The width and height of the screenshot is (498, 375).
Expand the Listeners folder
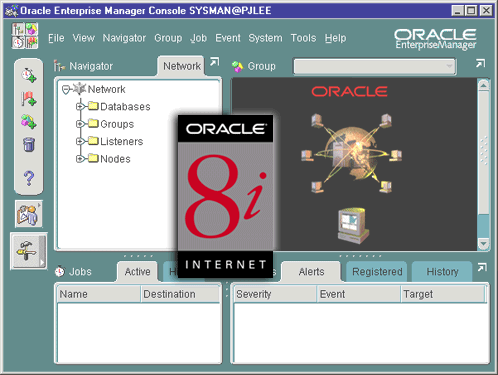(x=80, y=141)
